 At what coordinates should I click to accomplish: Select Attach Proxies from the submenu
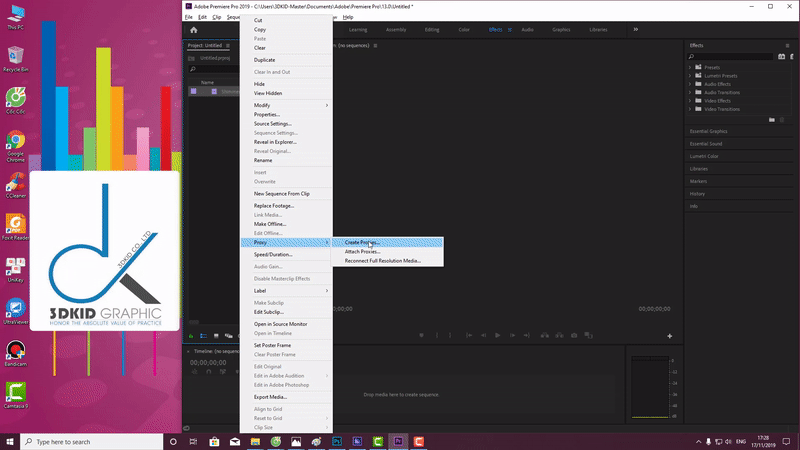click(362, 251)
